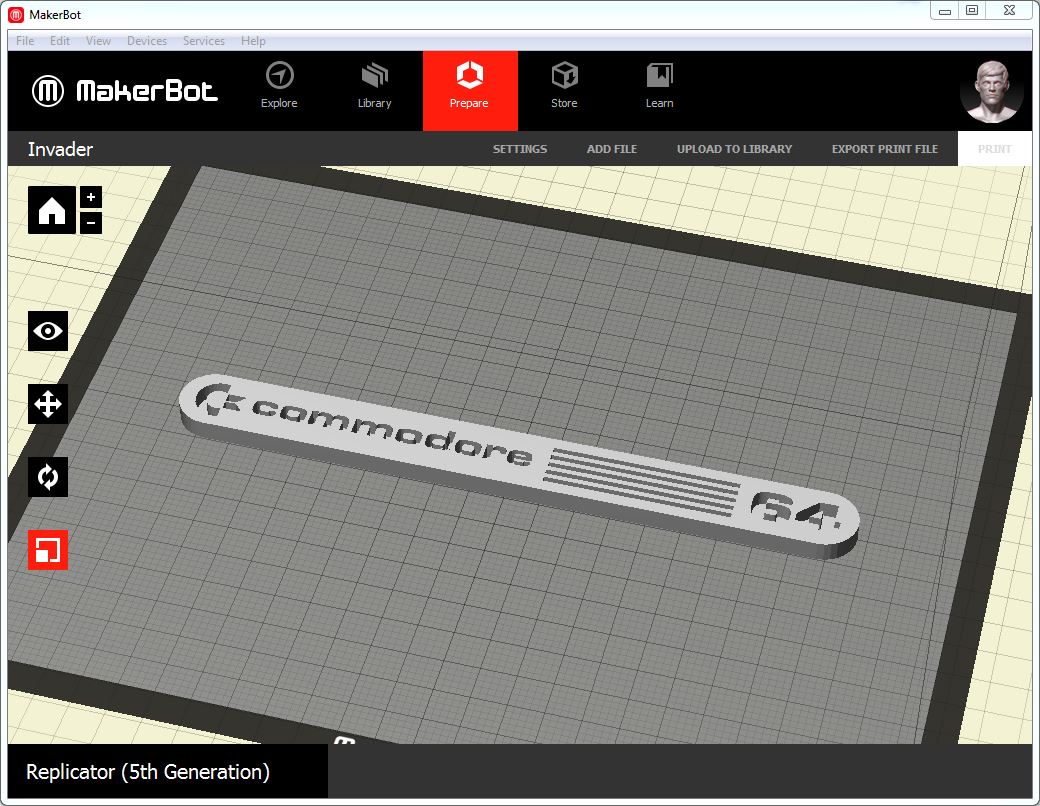Open the View menu
Image resolution: width=1040 pixels, height=806 pixels.
click(98, 40)
